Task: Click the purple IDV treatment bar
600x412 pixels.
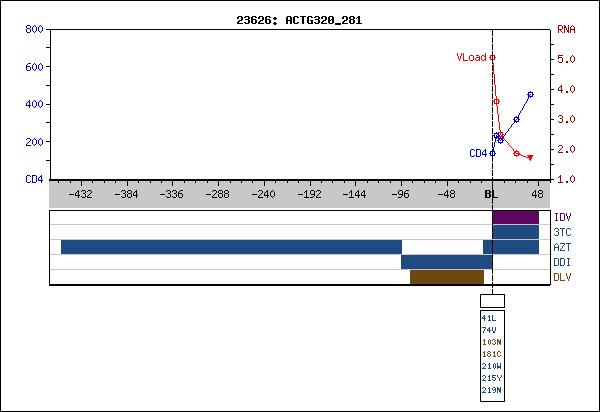Action: pyautogui.click(x=516, y=217)
